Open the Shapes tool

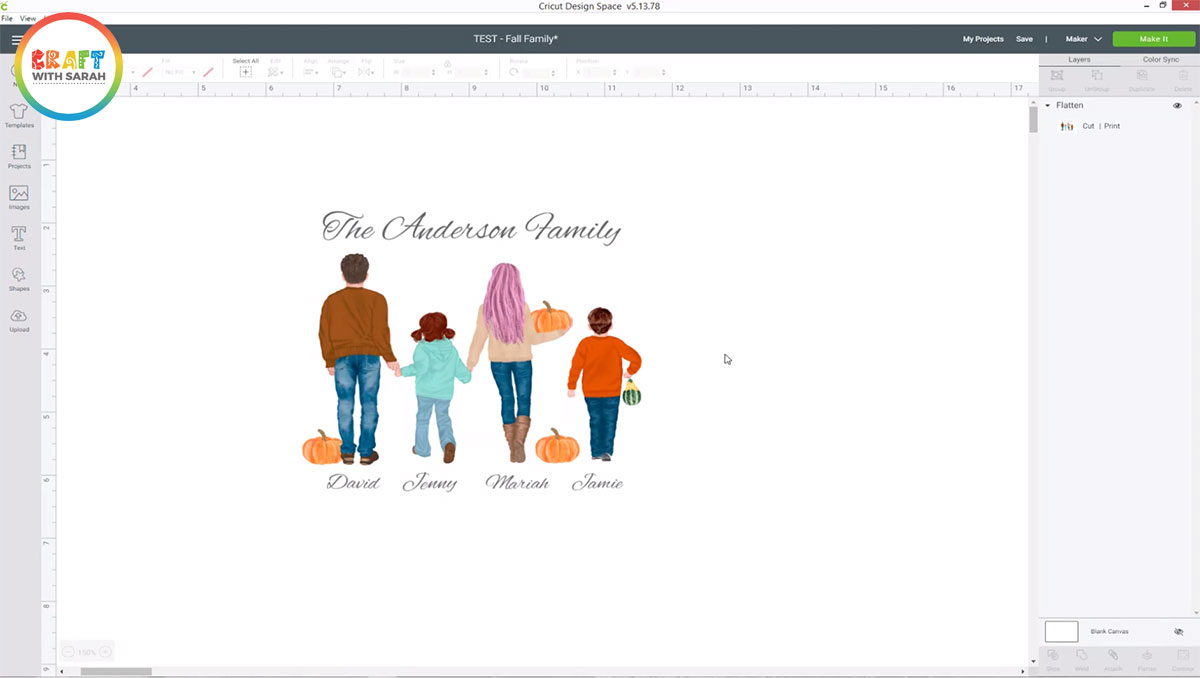pyautogui.click(x=19, y=278)
